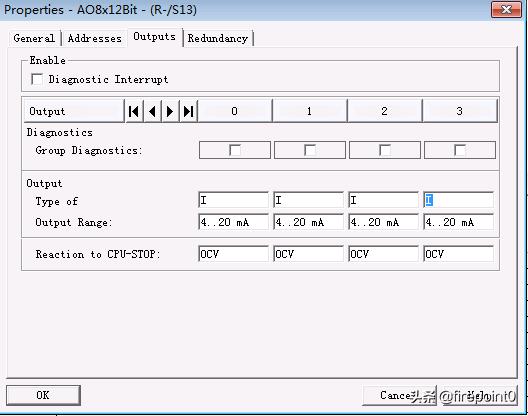Select the Outputs tab
Image resolution: width=528 pixels, height=416 pixels.
pyautogui.click(x=155, y=36)
